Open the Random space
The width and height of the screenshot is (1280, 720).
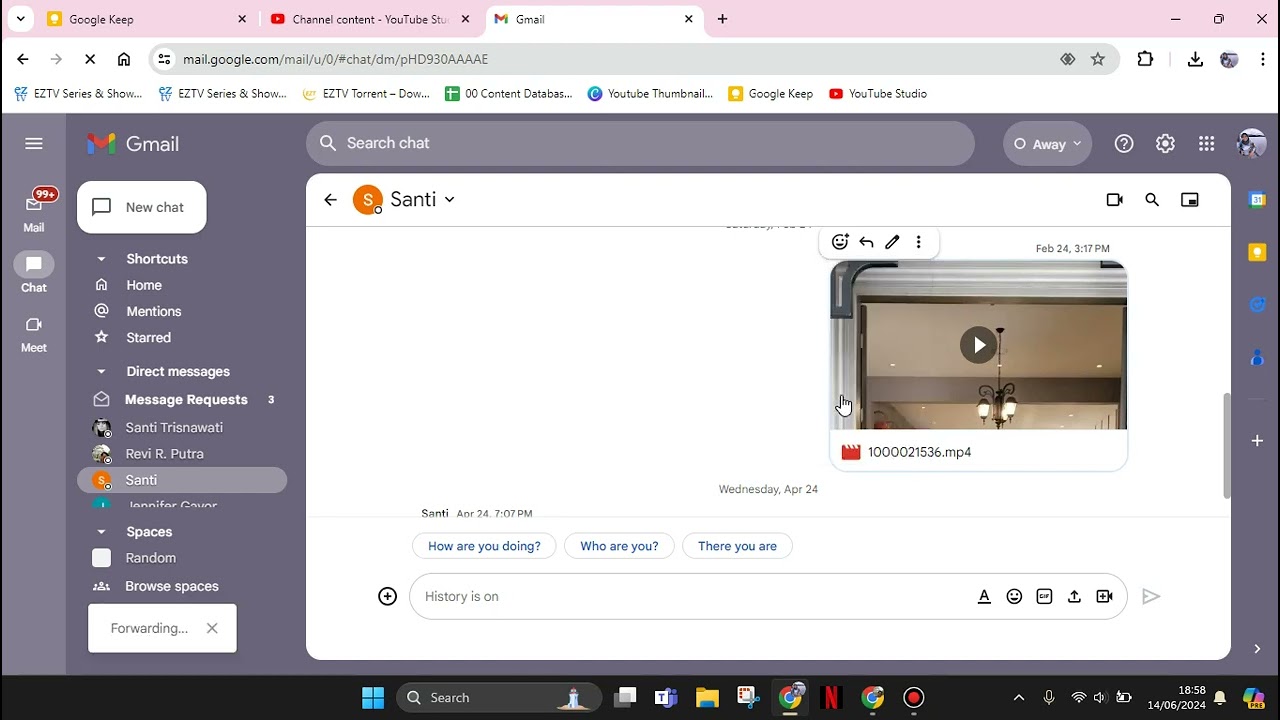[x=150, y=558]
